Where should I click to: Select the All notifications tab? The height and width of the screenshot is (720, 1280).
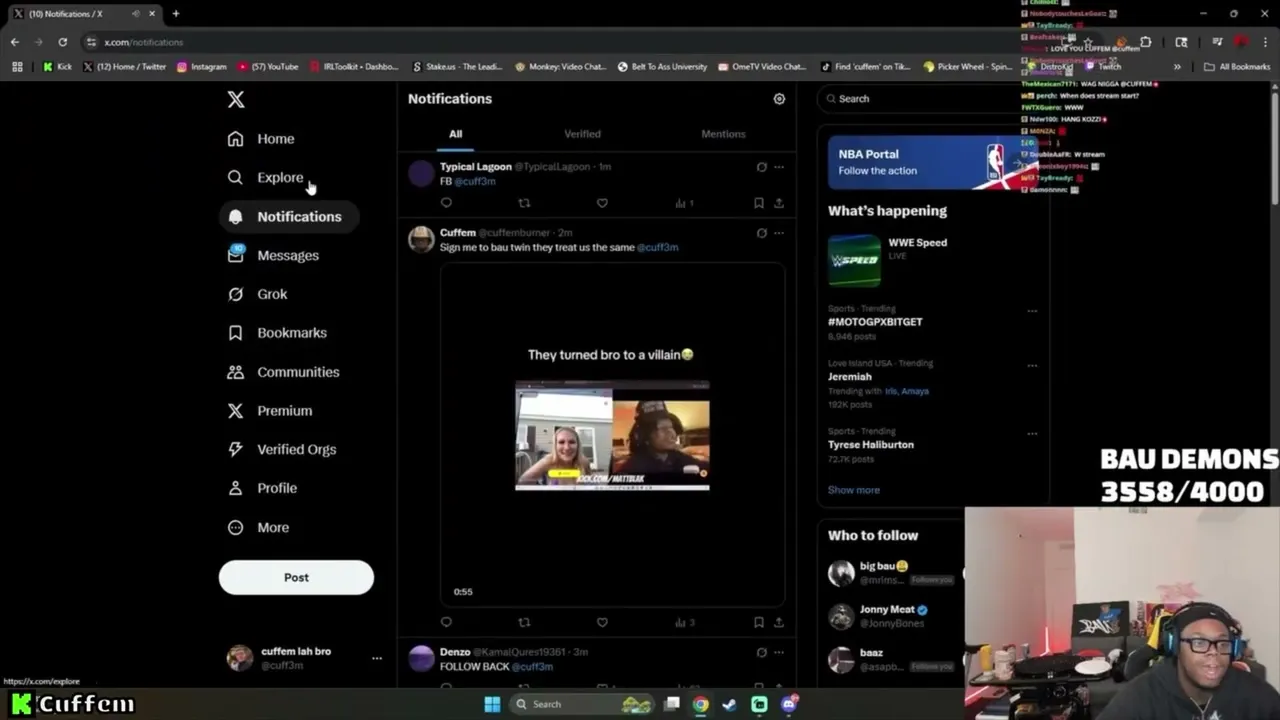(455, 134)
